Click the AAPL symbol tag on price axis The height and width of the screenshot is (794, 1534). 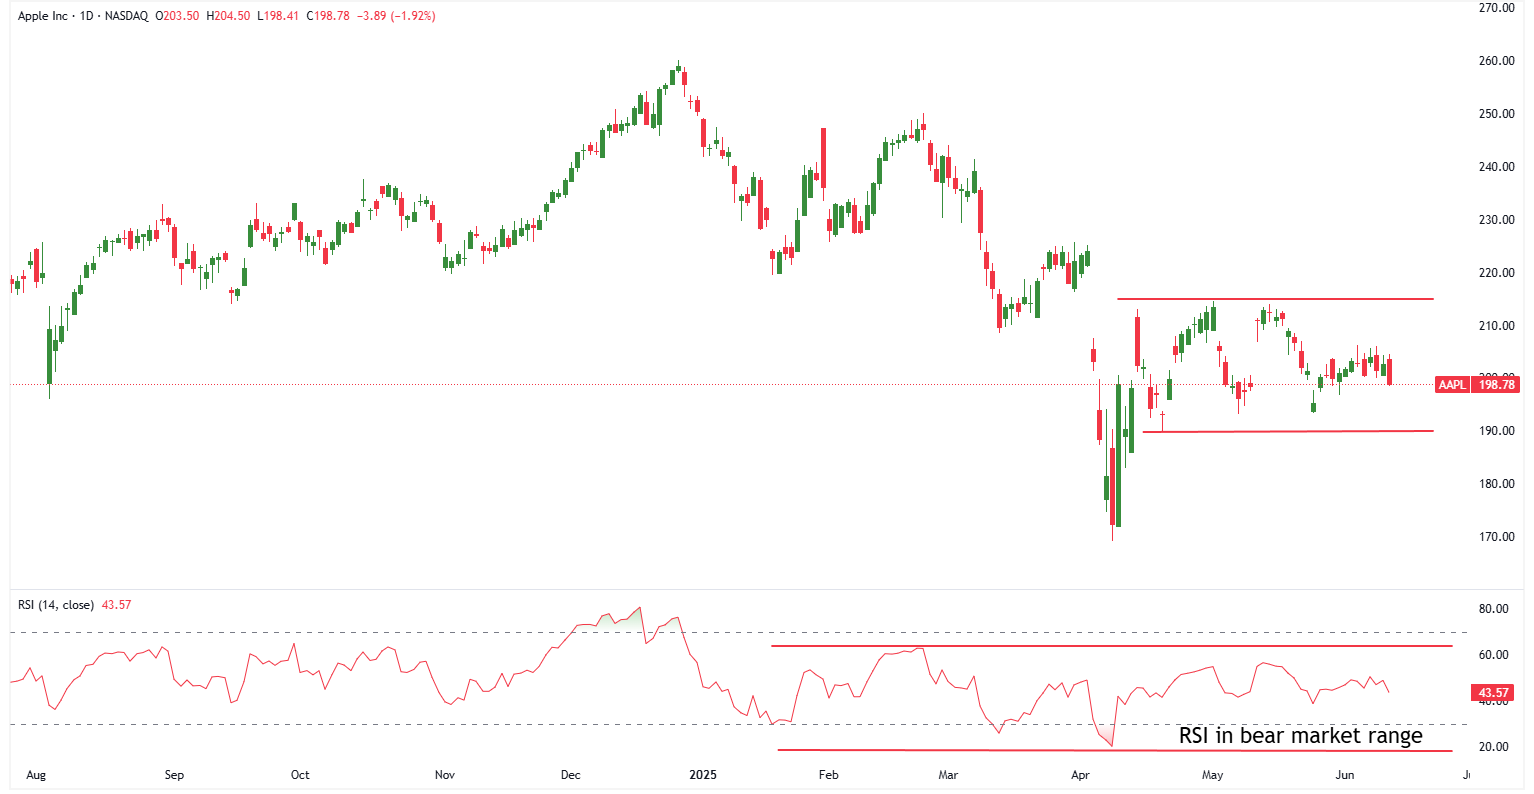1451,385
